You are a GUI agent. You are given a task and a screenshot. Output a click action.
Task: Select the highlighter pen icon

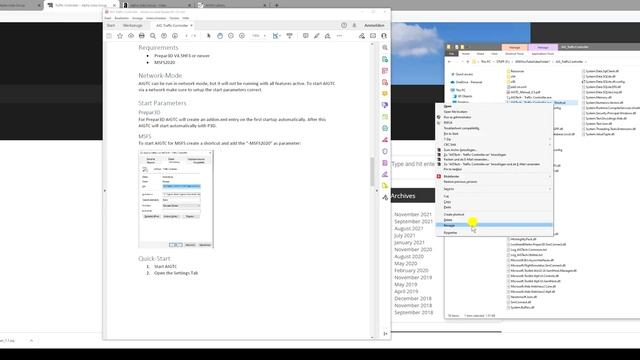pyautogui.click(x=316, y=36)
